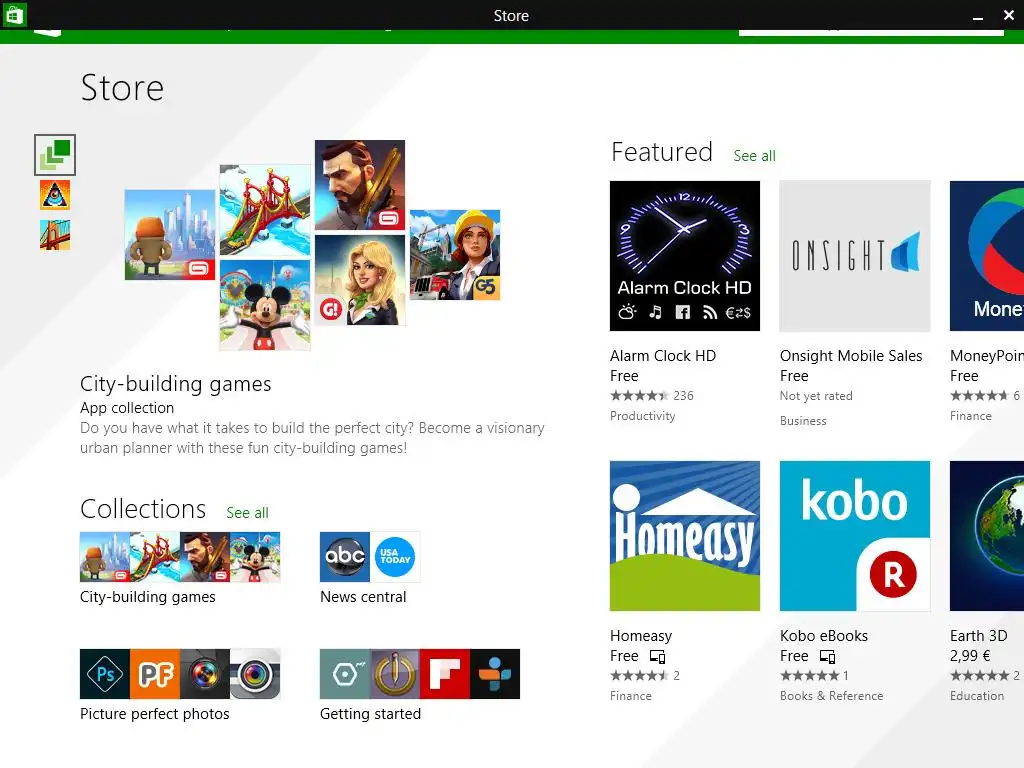
Task: Open Onsight Mobile Sales app tile
Action: coord(855,256)
